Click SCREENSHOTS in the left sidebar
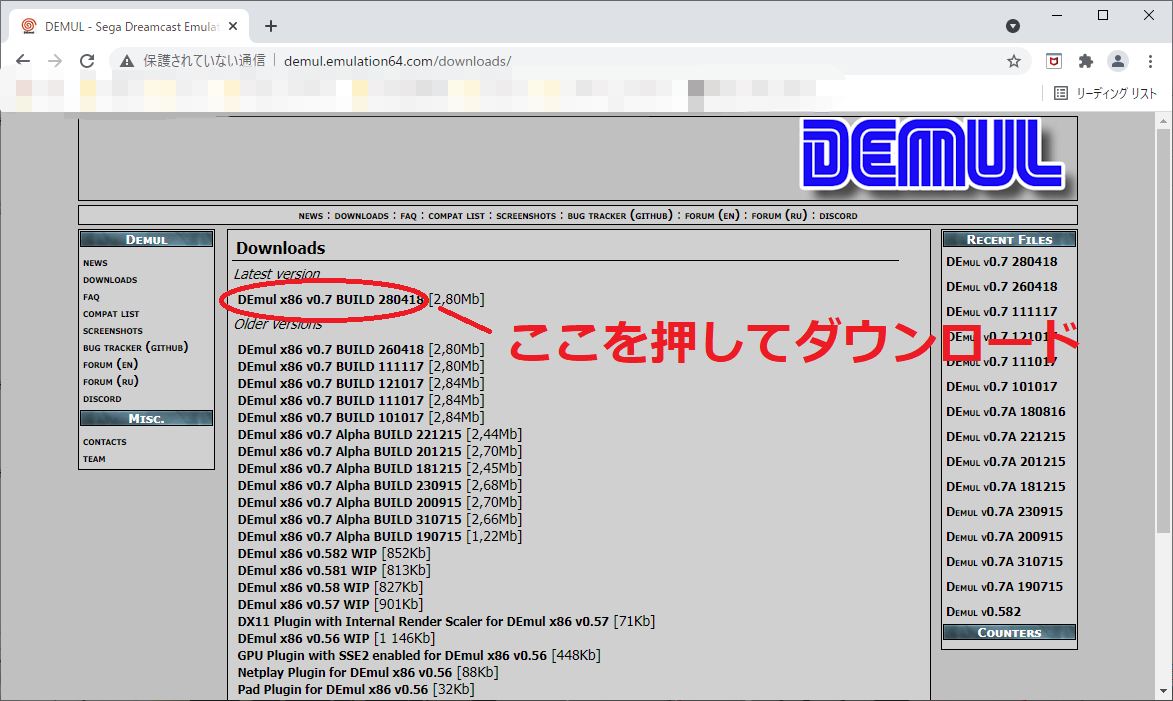Viewport: 1173px width, 701px height. [112, 331]
